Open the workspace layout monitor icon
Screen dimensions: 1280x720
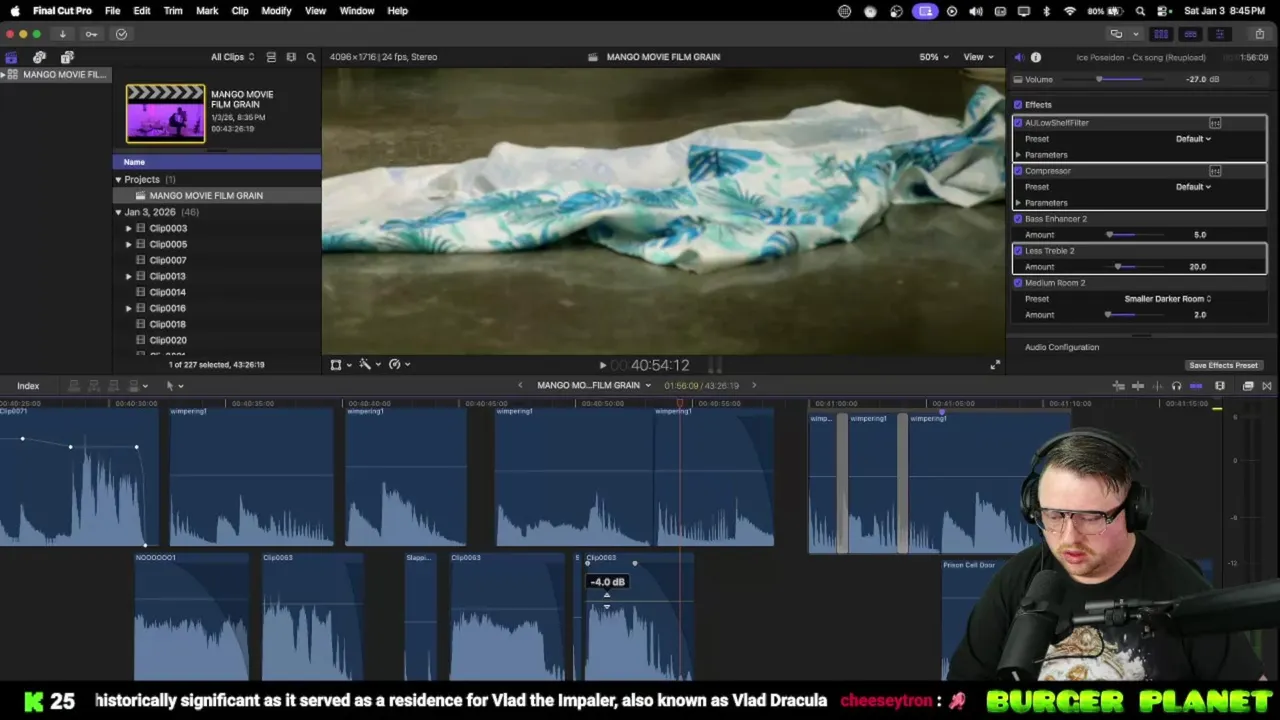pos(1116,34)
